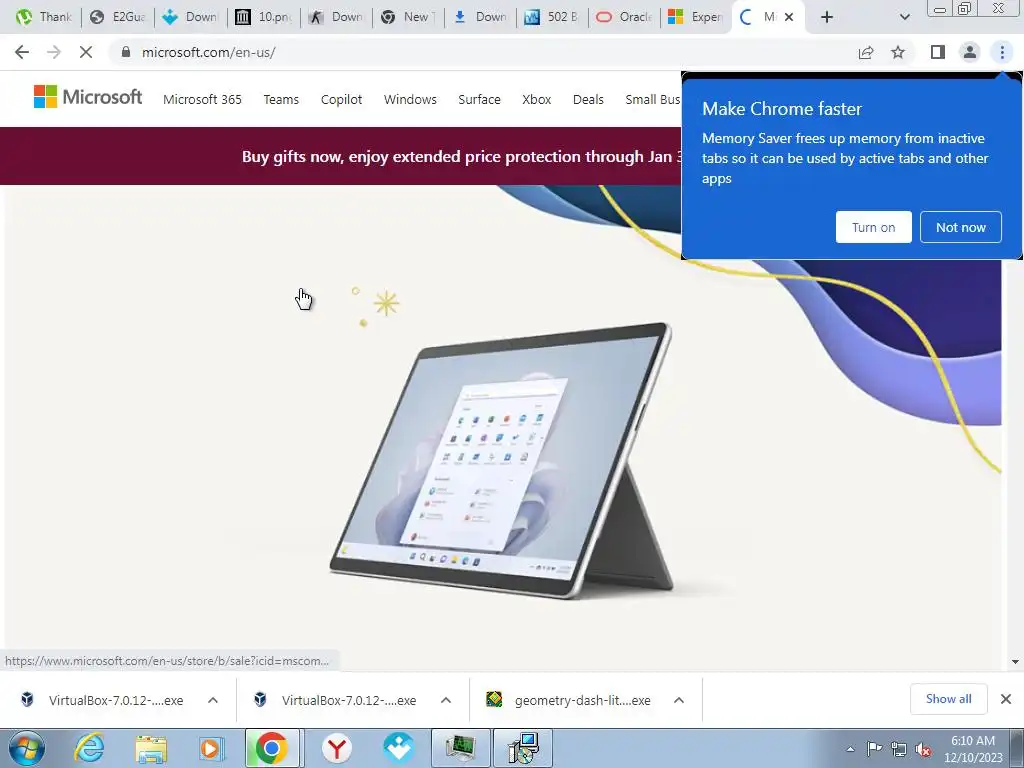This screenshot has width=1024, height=768.
Task: Close the downloads bar
Action: coord(1006,699)
